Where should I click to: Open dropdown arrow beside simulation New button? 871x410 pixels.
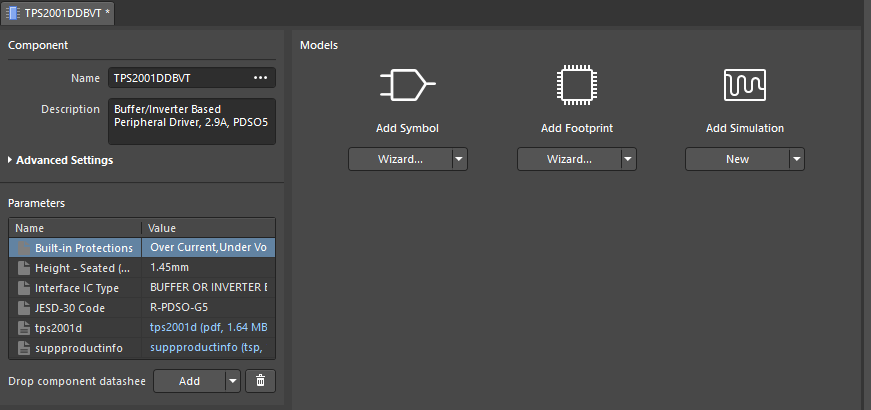click(797, 159)
